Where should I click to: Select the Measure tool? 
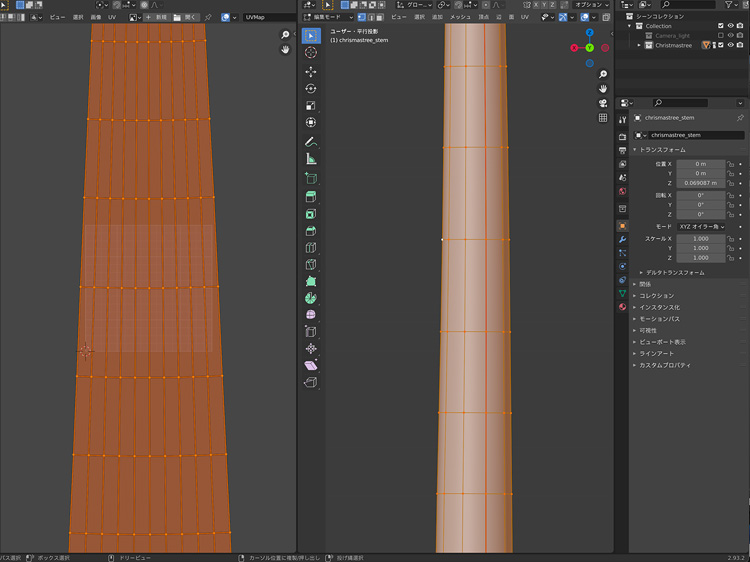[311, 159]
